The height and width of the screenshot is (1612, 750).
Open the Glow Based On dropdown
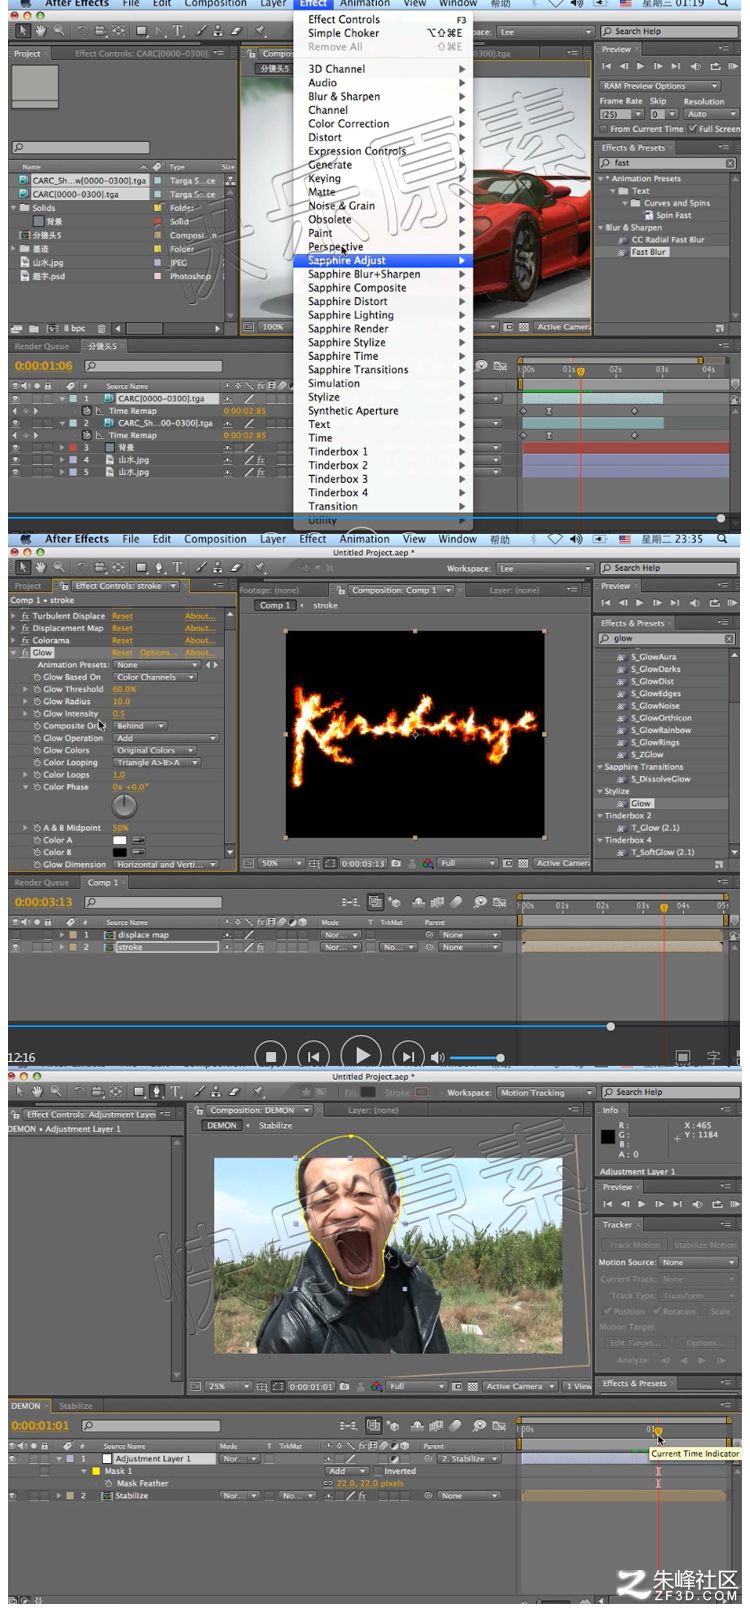pyautogui.click(x=154, y=677)
